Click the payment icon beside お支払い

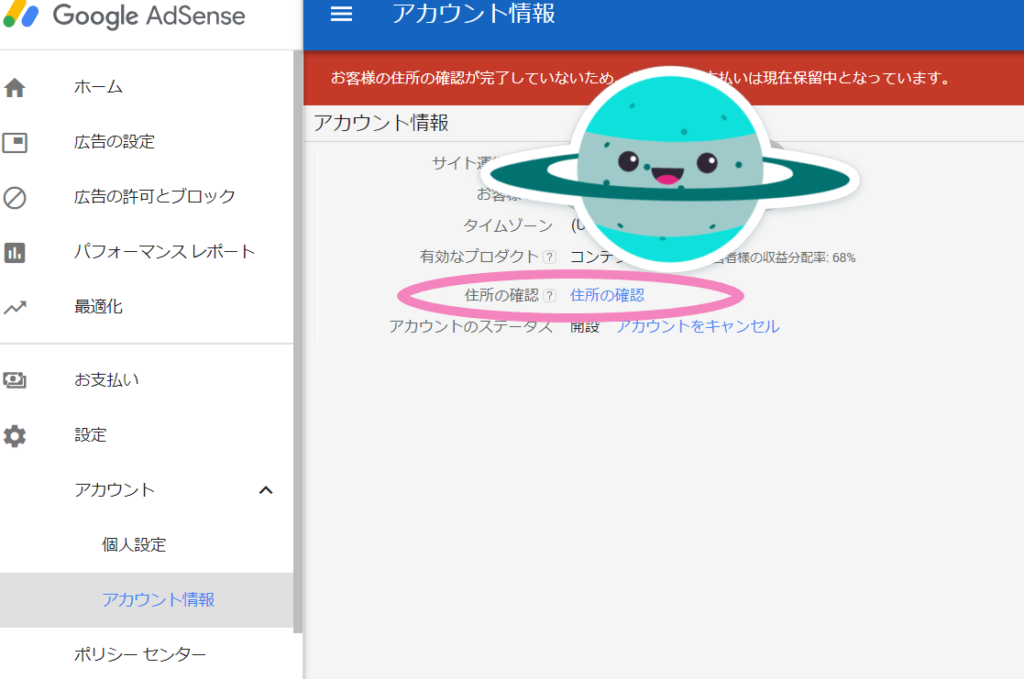click(x=14, y=380)
